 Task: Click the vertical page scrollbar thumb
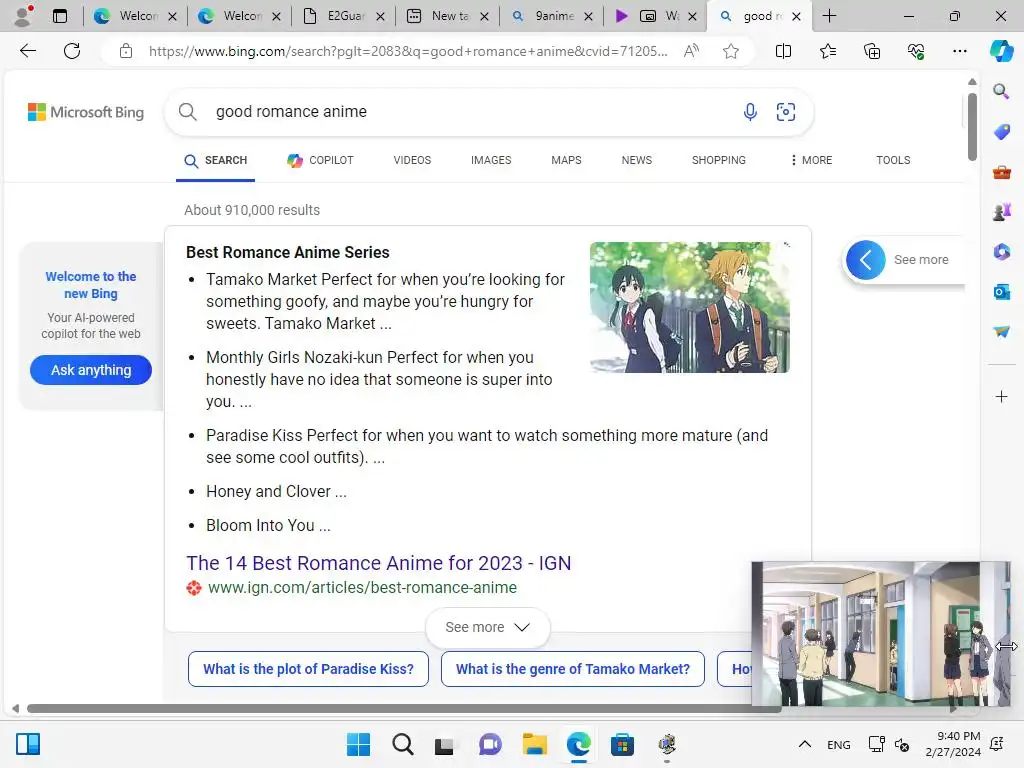(x=972, y=127)
